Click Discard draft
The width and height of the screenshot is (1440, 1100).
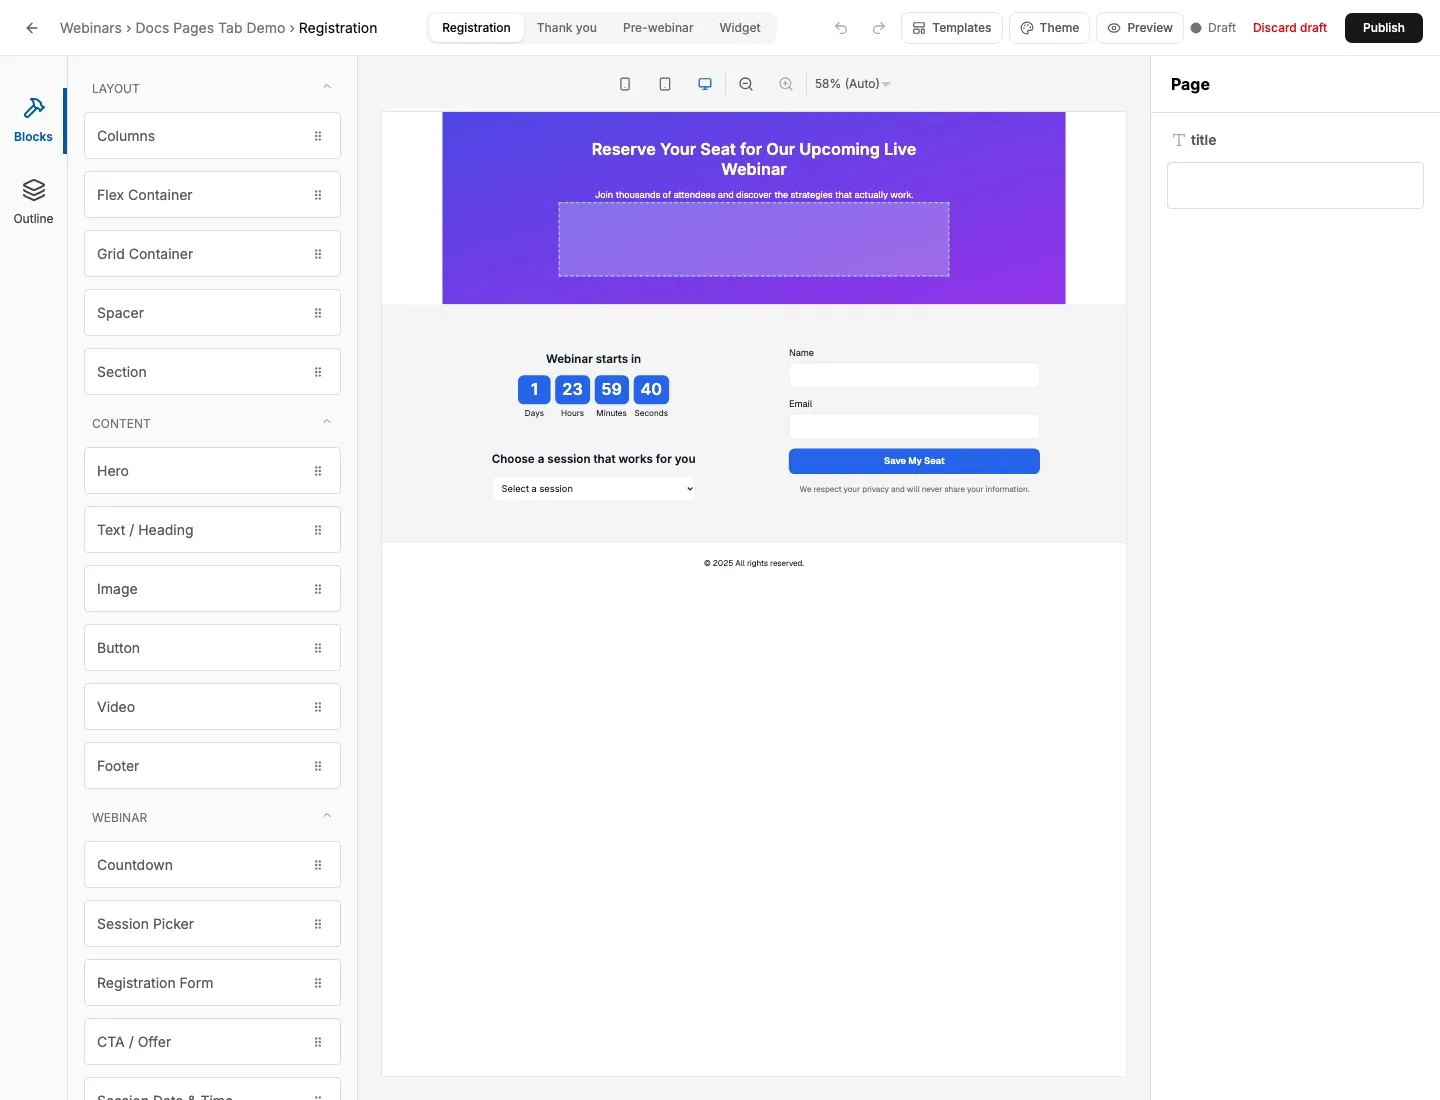click(1290, 28)
